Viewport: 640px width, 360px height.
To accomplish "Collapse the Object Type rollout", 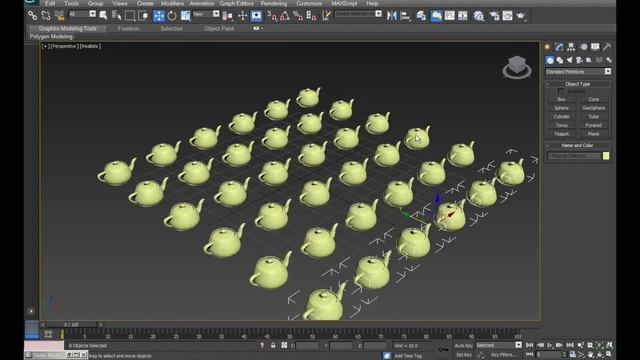I will [578, 84].
